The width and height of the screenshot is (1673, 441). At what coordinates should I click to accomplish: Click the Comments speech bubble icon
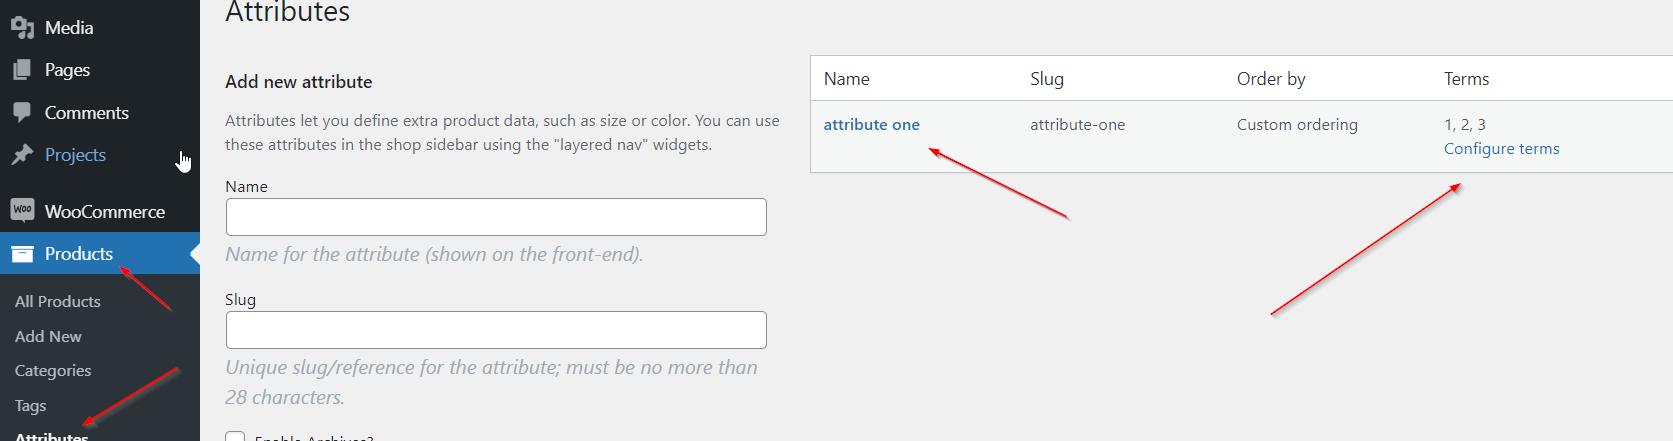(x=22, y=113)
